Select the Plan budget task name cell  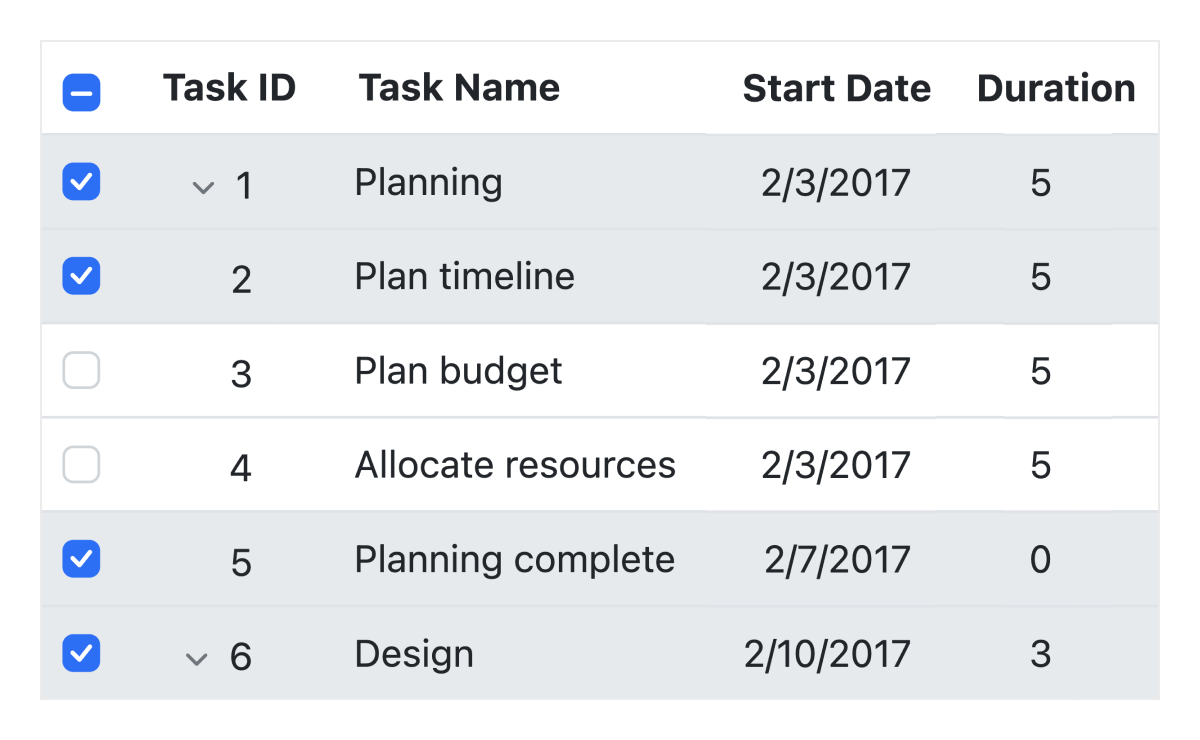(x=458, y=372)
